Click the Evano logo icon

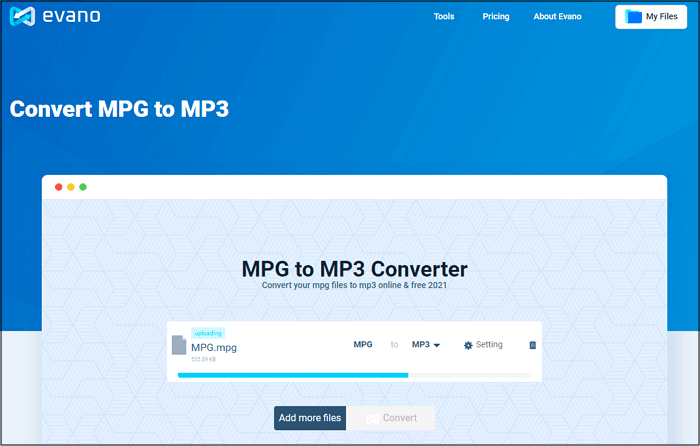click(22, 17)
